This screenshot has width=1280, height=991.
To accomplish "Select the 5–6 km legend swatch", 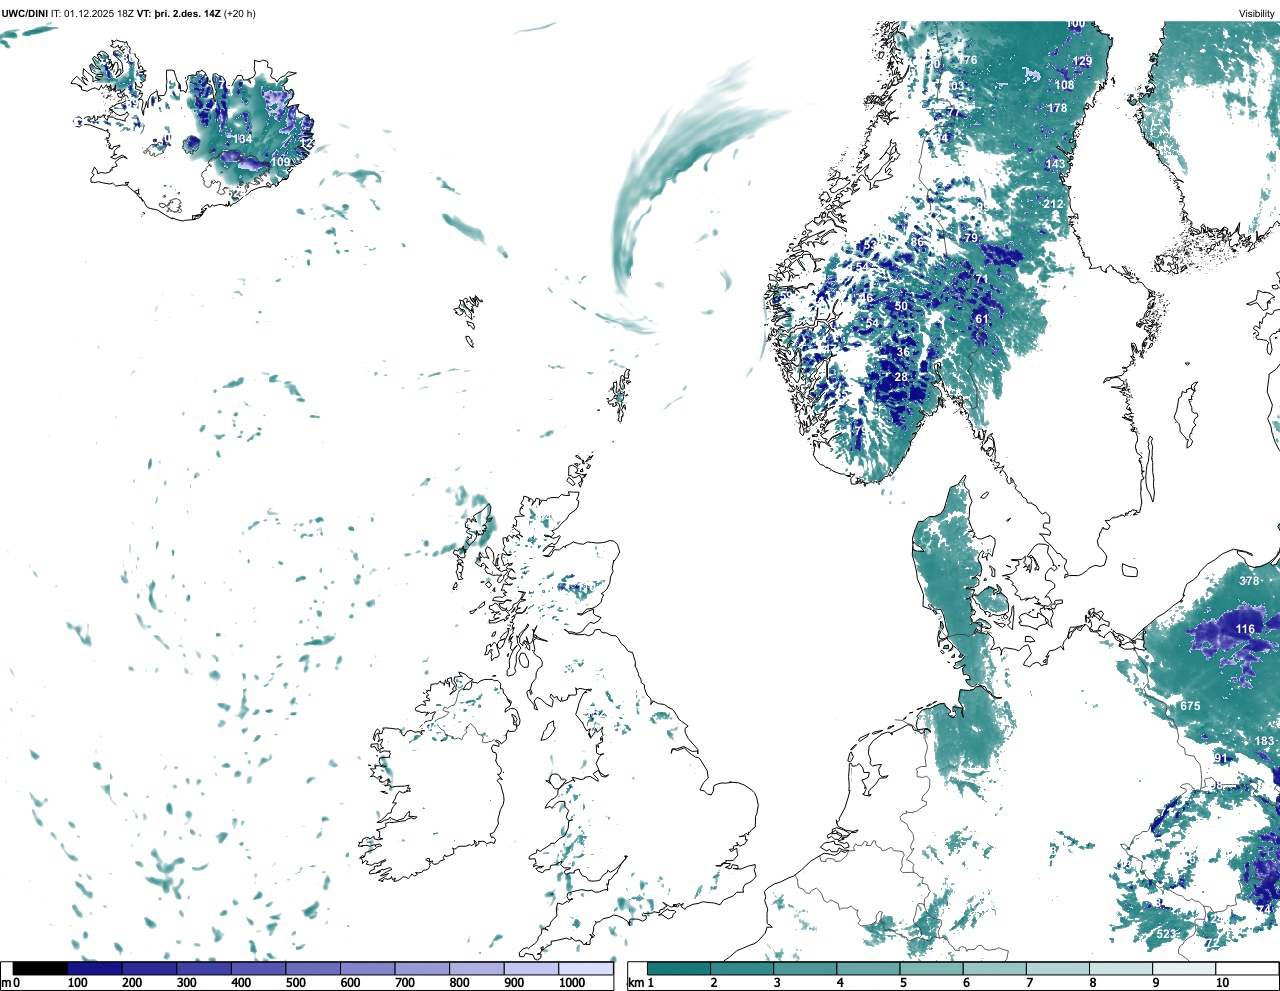I will [932, 968].
